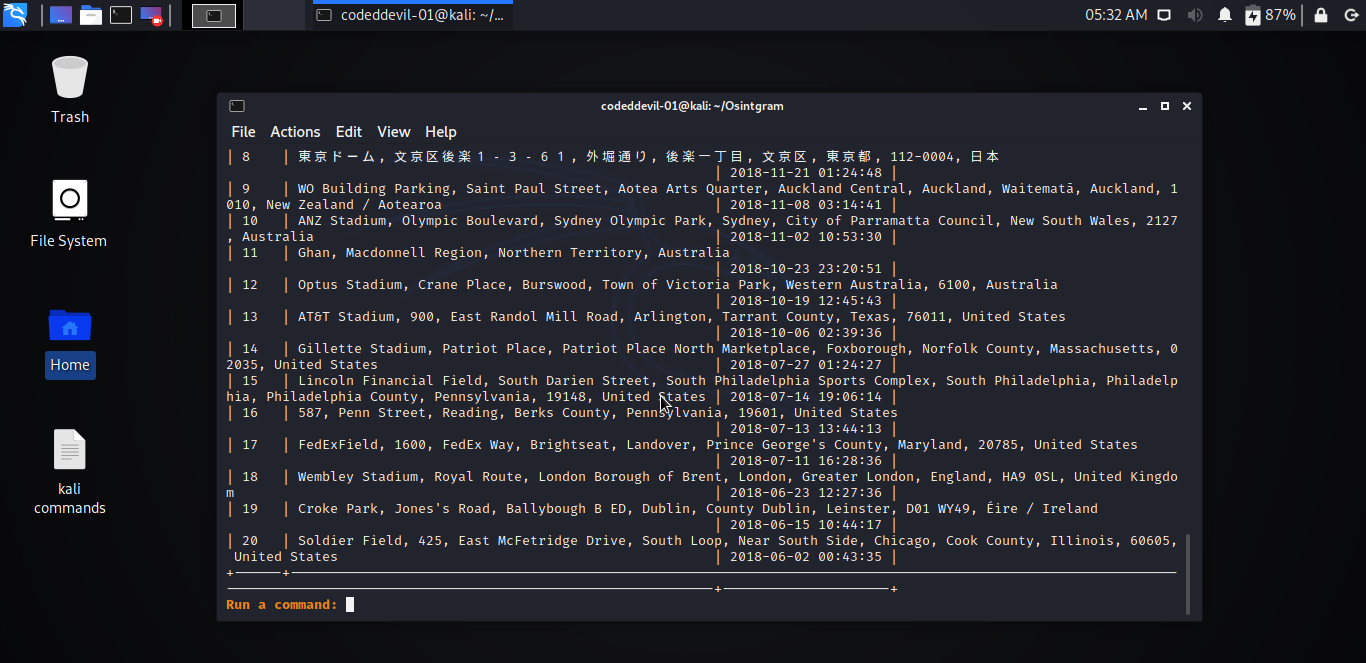Click timestamp 2018-06-02 00:43:35

click(x=806, y=556)
